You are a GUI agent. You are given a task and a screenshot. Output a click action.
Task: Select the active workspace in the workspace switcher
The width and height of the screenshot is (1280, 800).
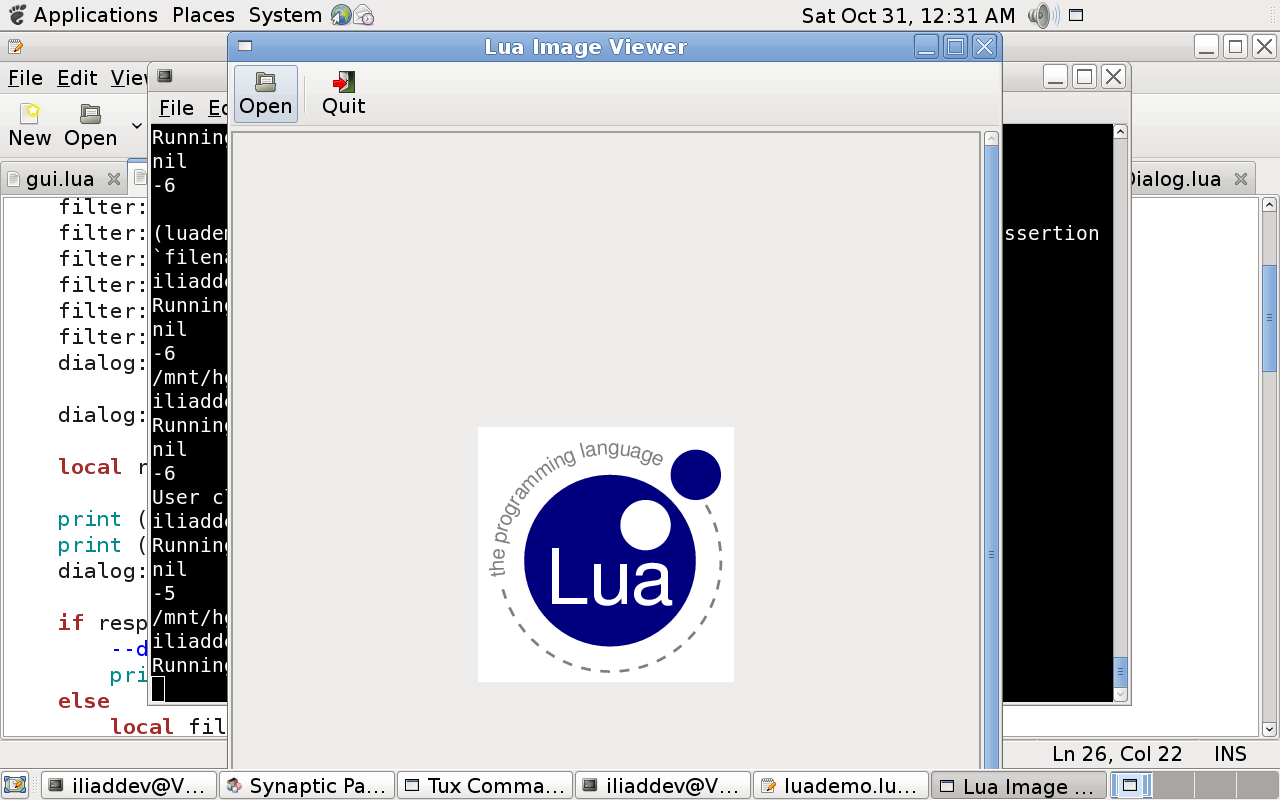click(x=1131, y=785)
